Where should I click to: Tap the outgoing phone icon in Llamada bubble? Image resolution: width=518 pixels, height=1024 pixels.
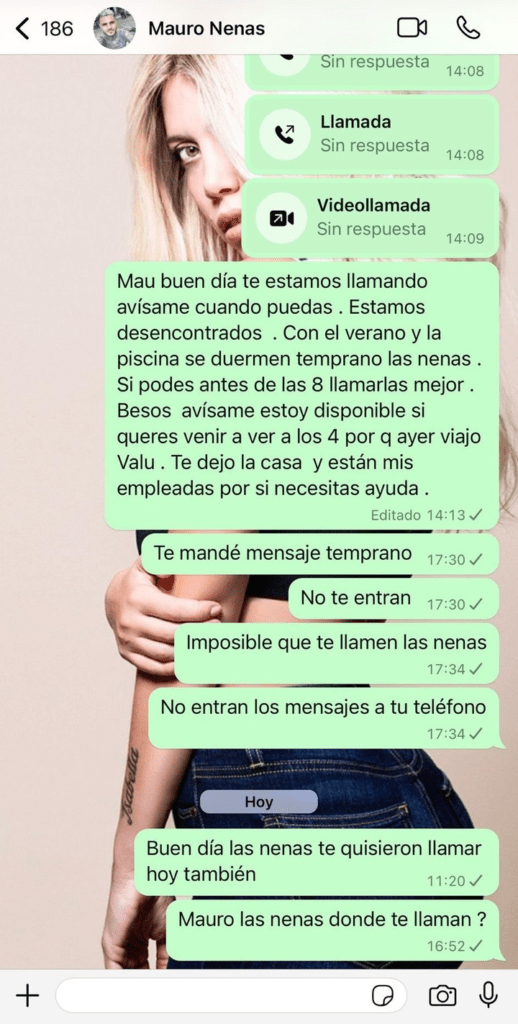point(283,135)
